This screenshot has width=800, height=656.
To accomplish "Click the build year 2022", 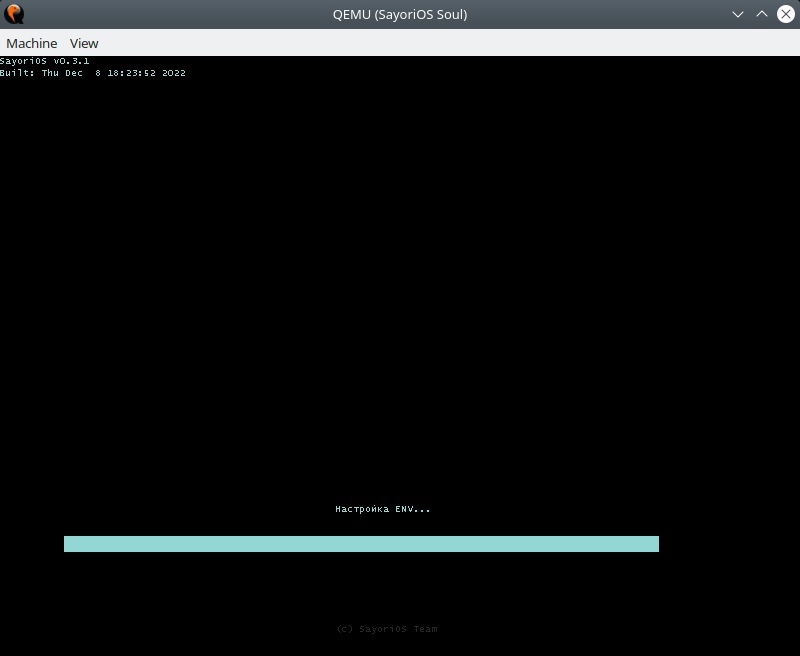I will [174, 73].
